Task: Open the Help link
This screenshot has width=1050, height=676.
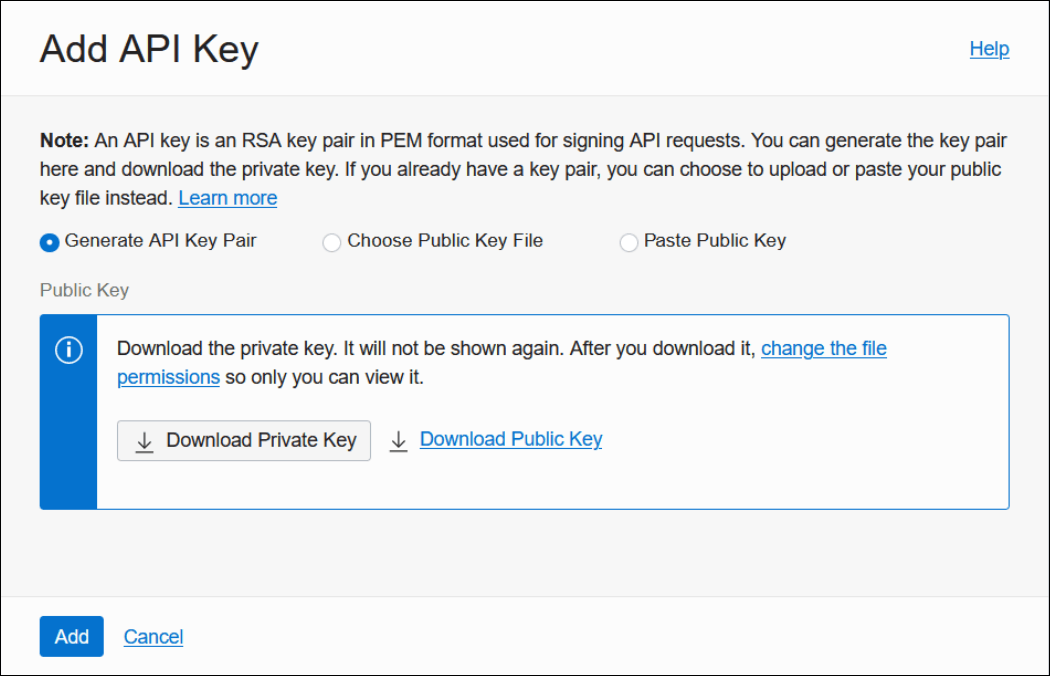Action: point(989,49)
